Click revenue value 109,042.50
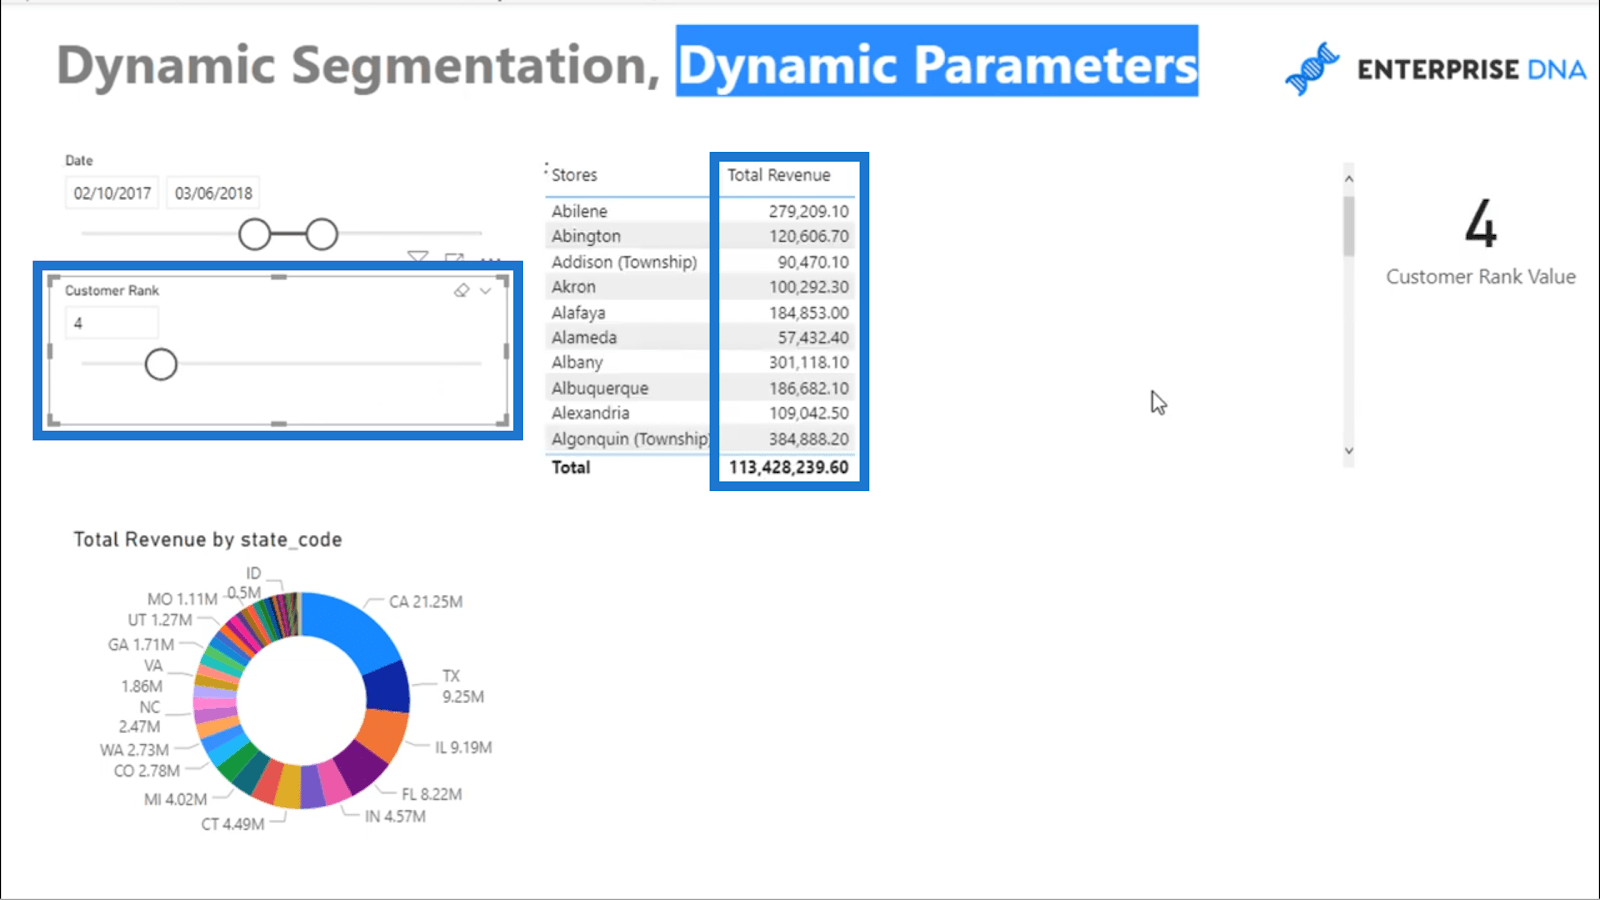Viewport: 1600px width, 900px height. (808, 413)
